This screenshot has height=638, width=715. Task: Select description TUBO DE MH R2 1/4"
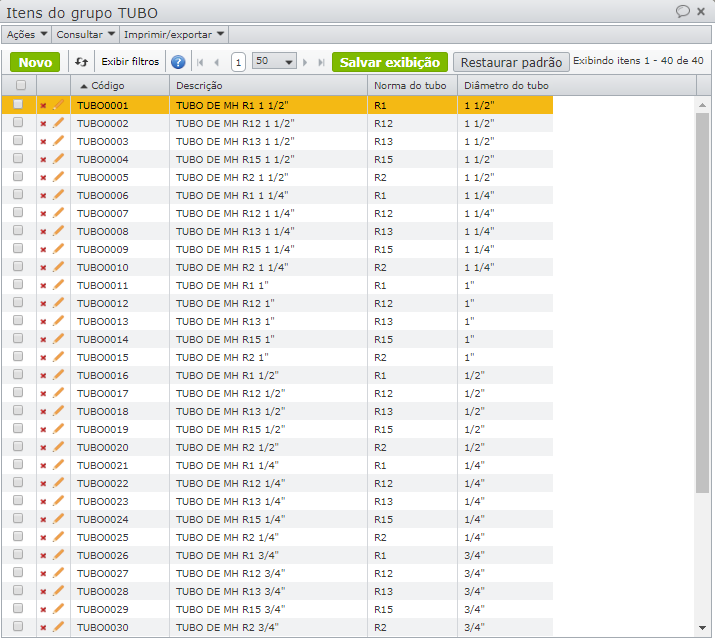coord(227,538)
